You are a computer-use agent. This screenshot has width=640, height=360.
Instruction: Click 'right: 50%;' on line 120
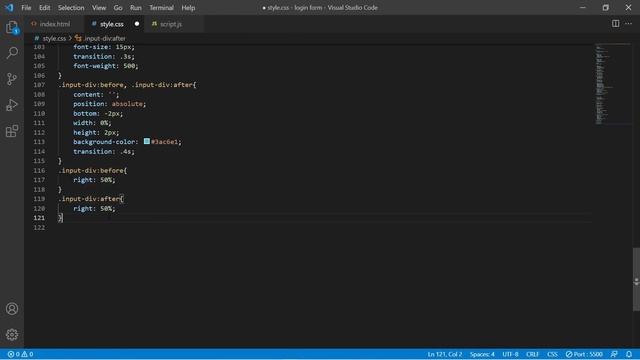tap(94, 208)
